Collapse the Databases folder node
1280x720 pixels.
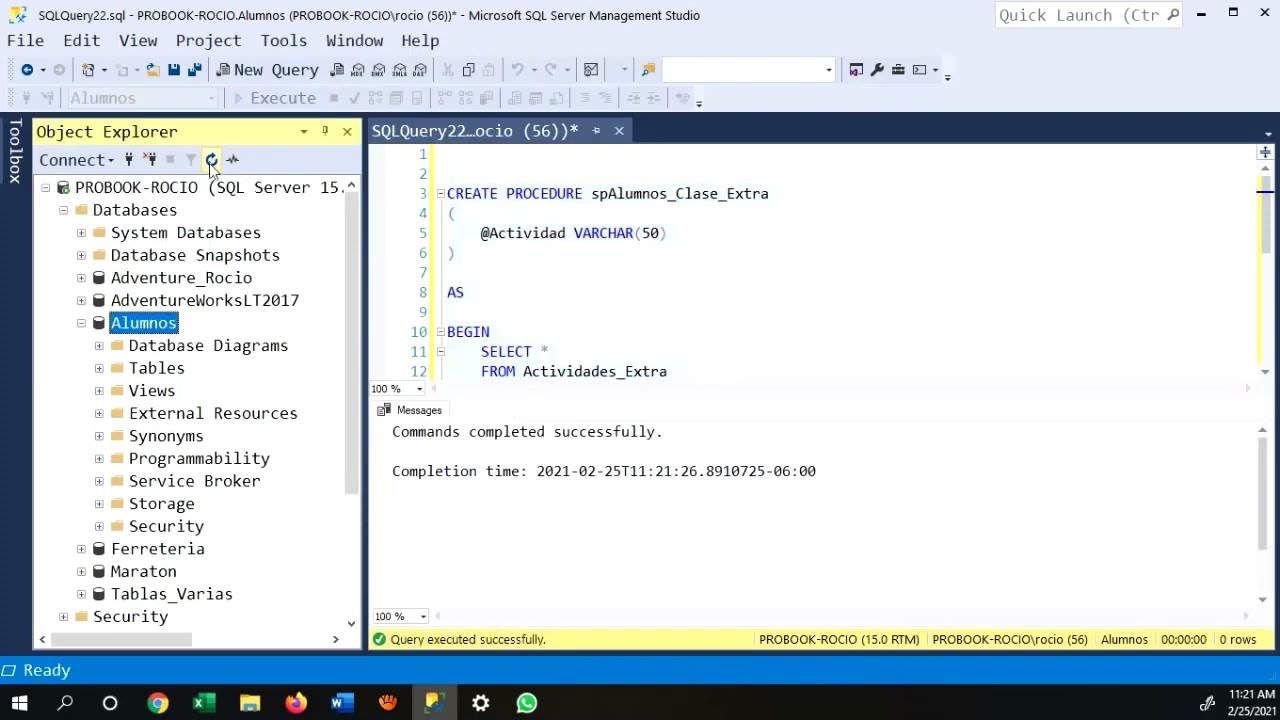[63, 210]
